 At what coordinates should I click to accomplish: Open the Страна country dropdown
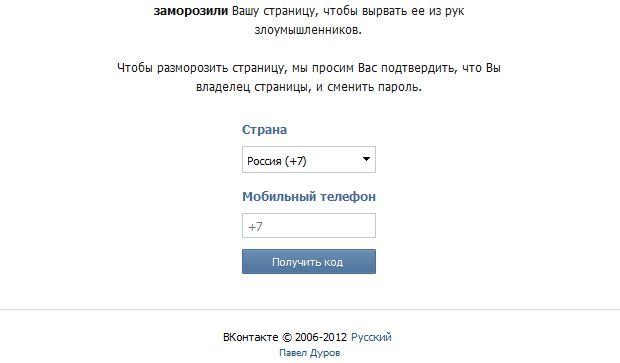(x=309, y=160)
